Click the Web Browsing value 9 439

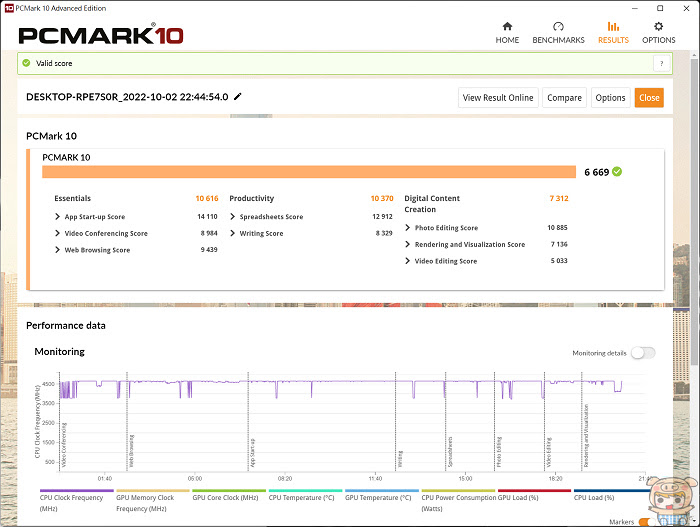point(209,250)
